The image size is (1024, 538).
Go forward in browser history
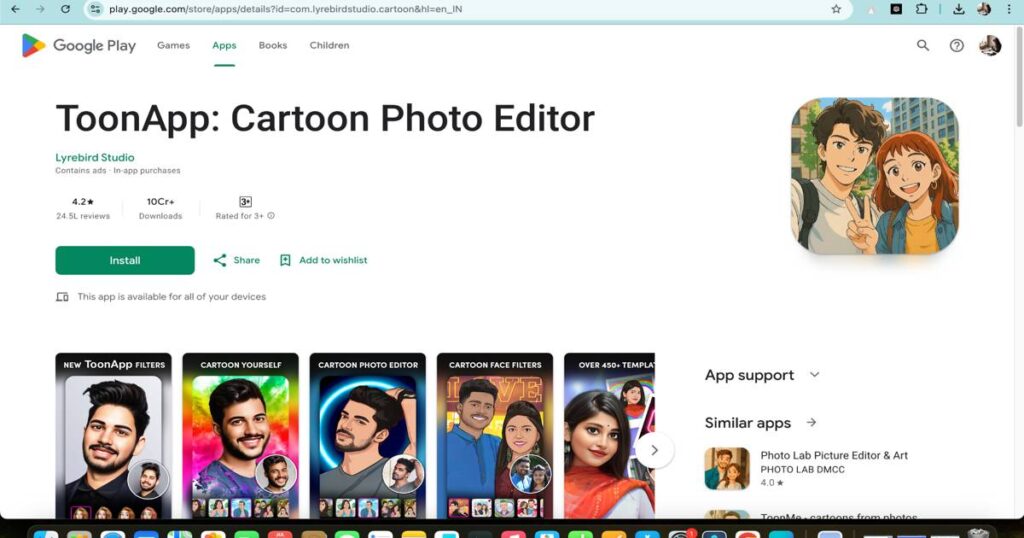point(40,9)
